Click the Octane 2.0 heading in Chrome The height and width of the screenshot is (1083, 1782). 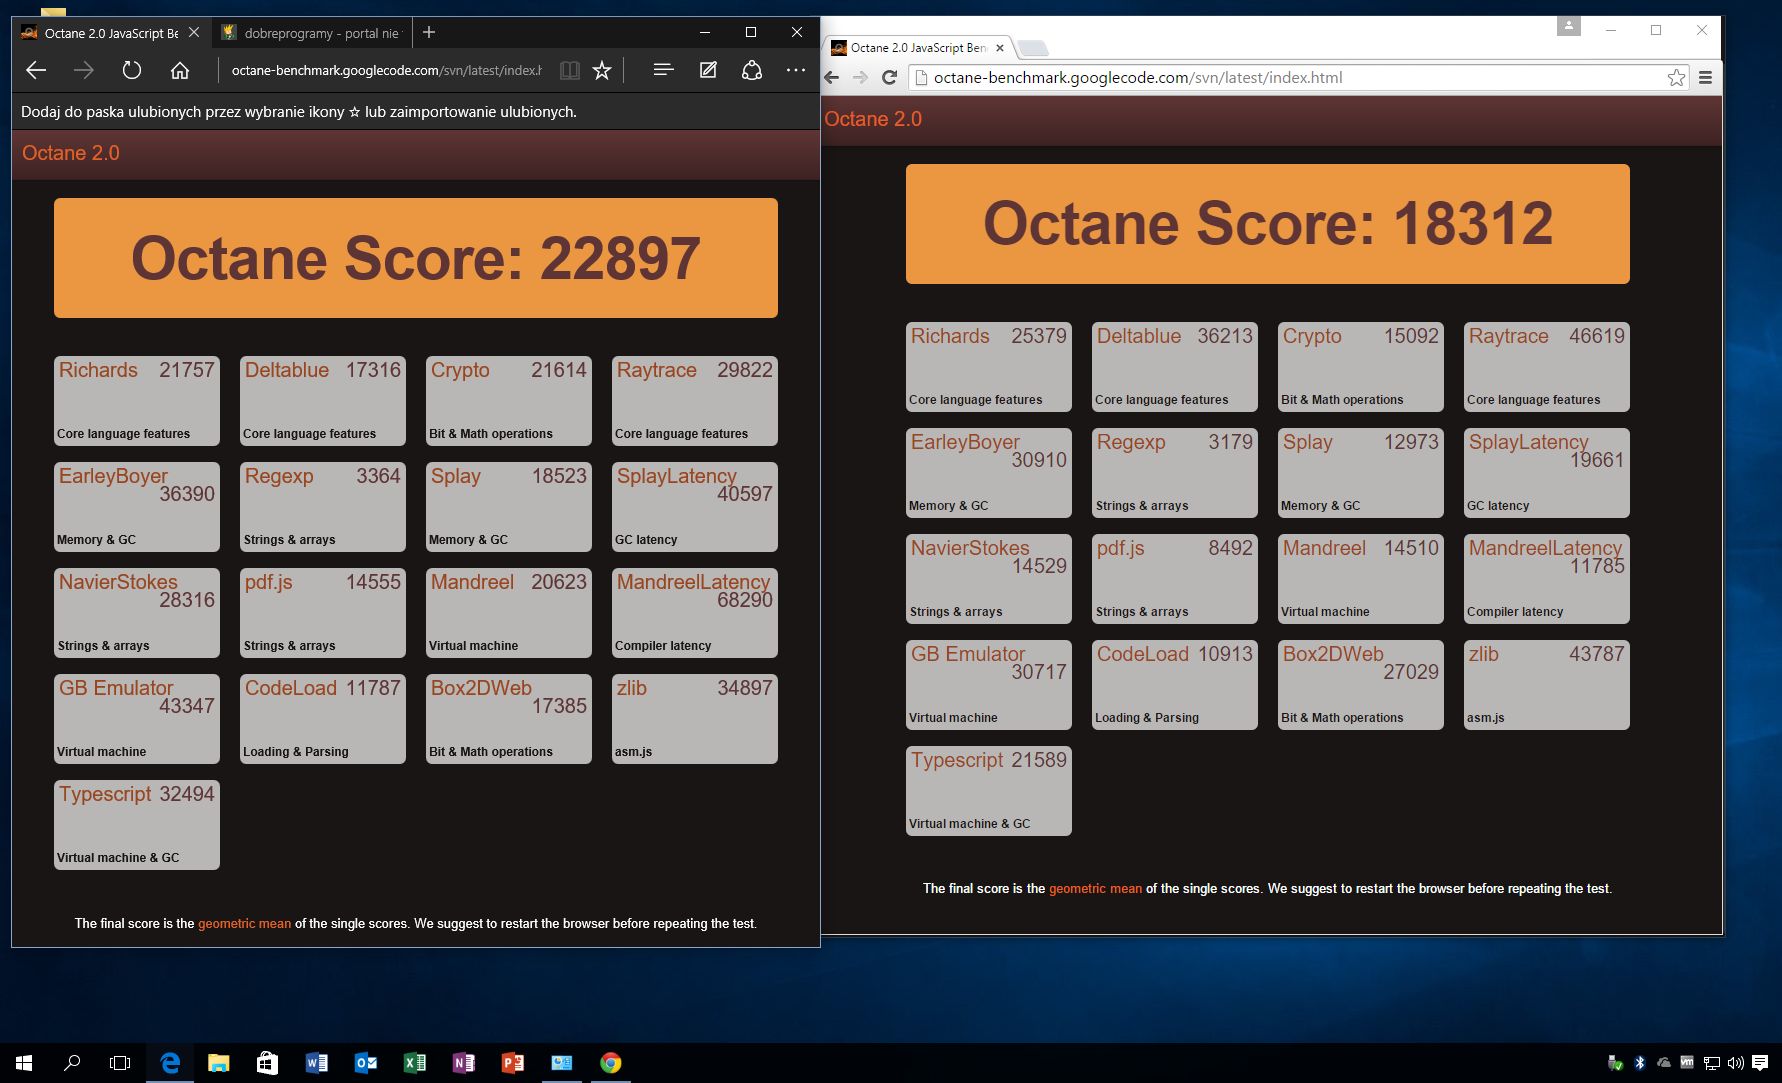873,119
